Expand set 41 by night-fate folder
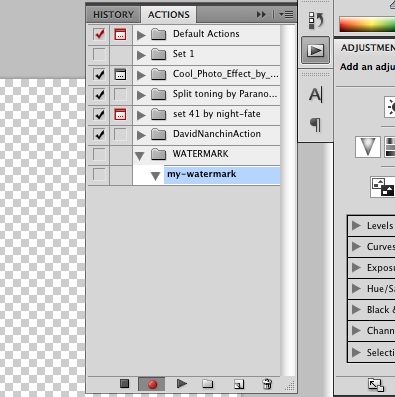Viewport: 395px width, 397px height. (x=141, y=115)
